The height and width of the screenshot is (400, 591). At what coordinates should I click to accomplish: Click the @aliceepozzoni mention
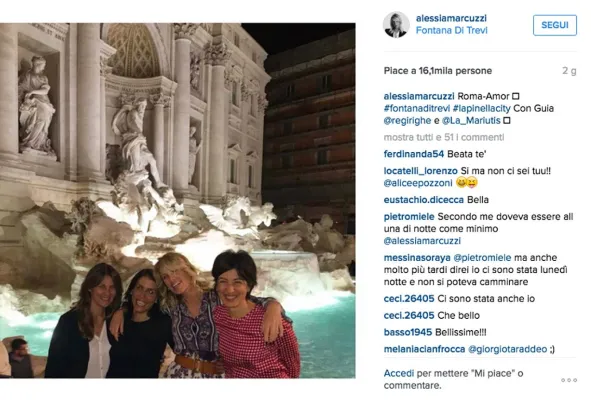point(418,183)
